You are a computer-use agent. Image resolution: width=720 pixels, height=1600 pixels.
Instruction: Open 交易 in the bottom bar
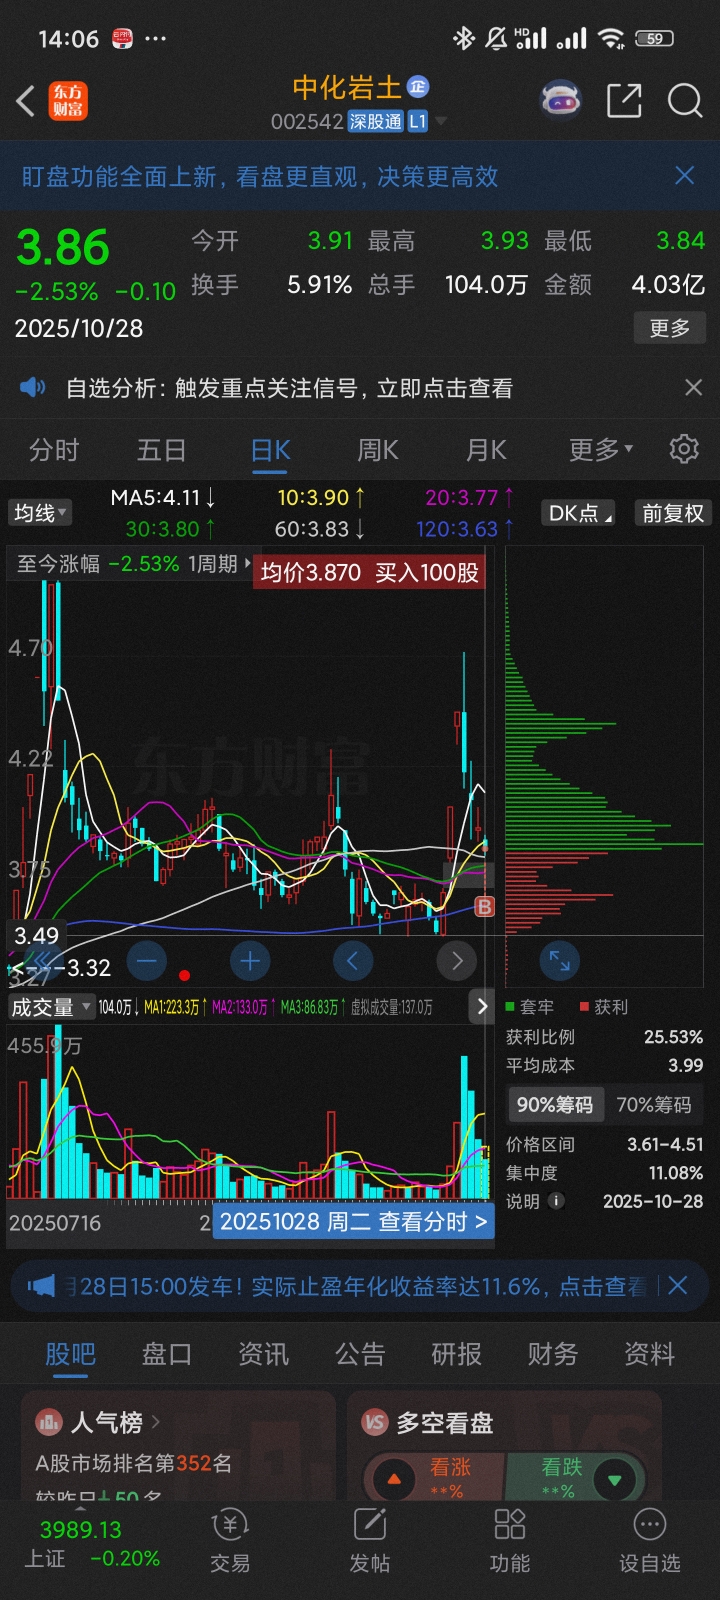point(230,1541)
